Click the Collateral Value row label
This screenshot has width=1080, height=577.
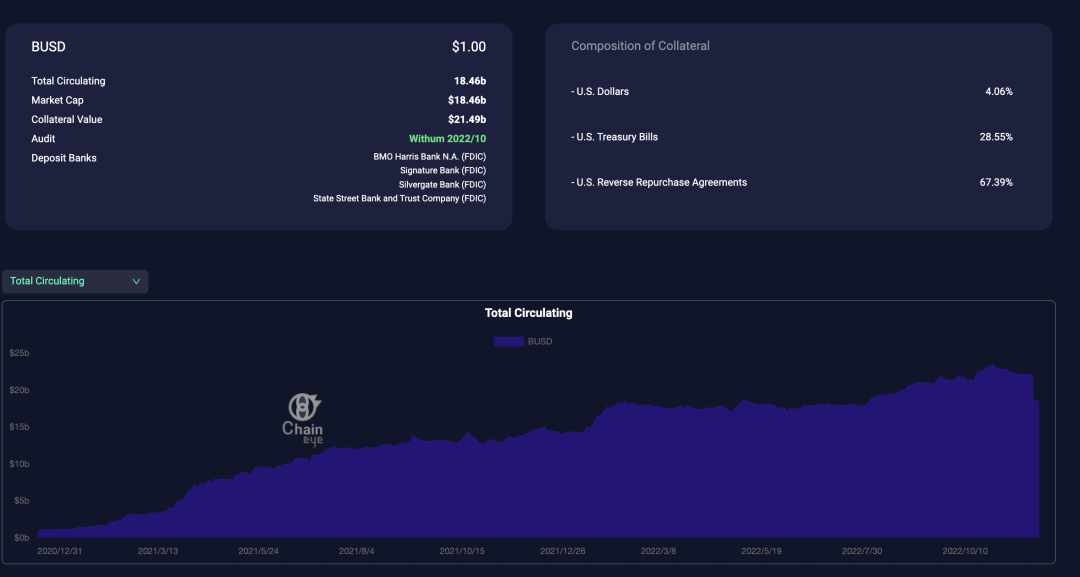pos(67,120)
